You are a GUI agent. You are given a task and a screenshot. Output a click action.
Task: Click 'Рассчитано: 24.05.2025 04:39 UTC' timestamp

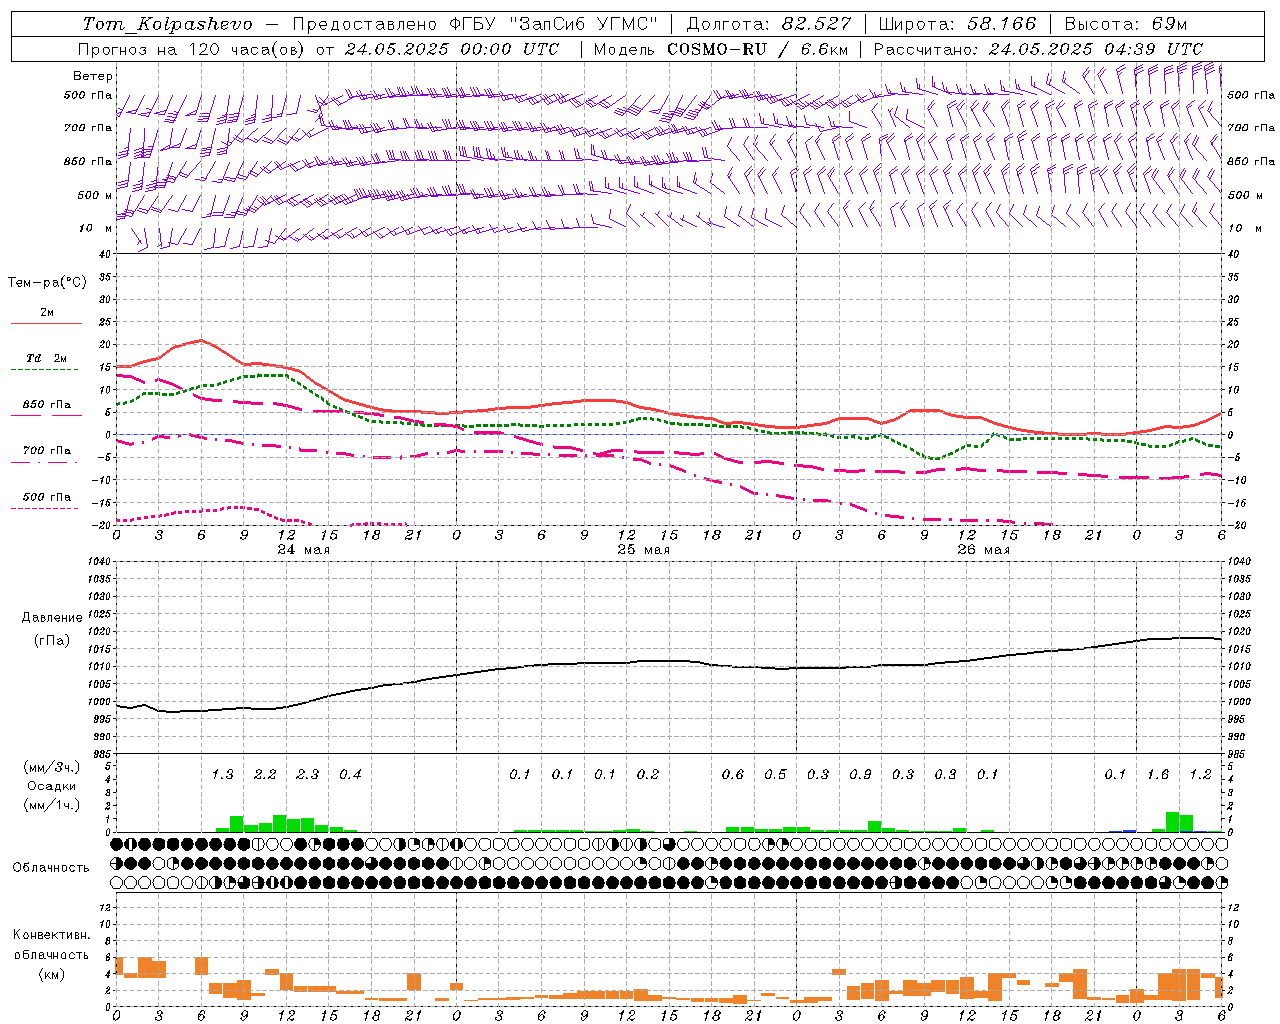pos(1038,49)
